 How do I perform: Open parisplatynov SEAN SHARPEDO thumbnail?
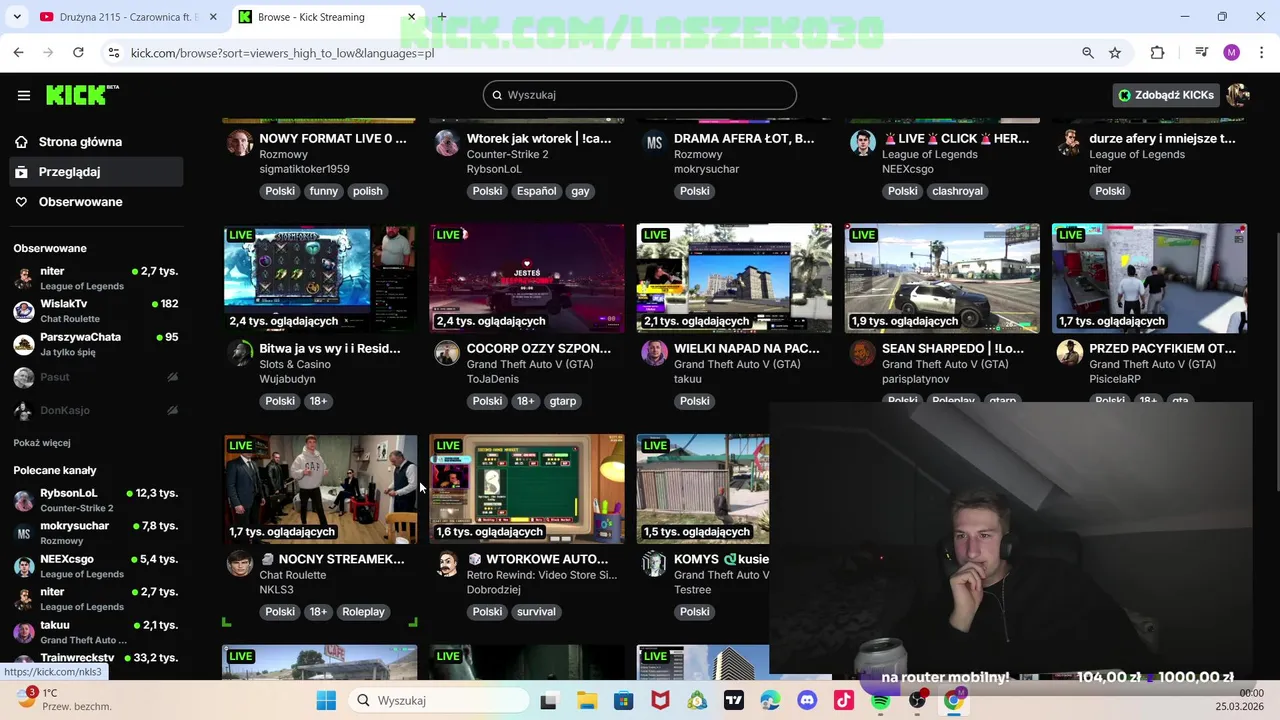pos(942,278)
